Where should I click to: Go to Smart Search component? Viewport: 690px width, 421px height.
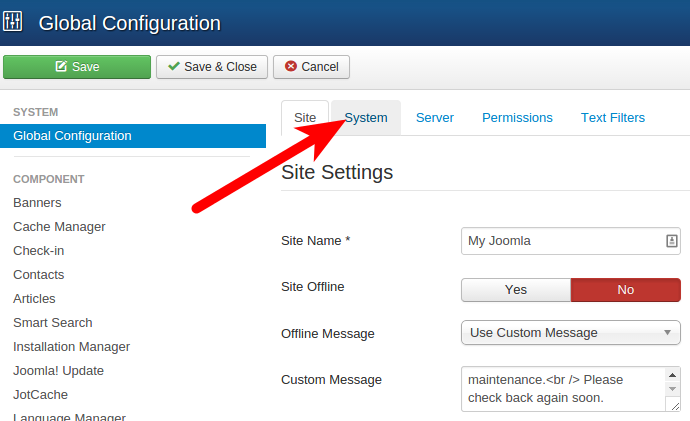click(x=53, y=323)
